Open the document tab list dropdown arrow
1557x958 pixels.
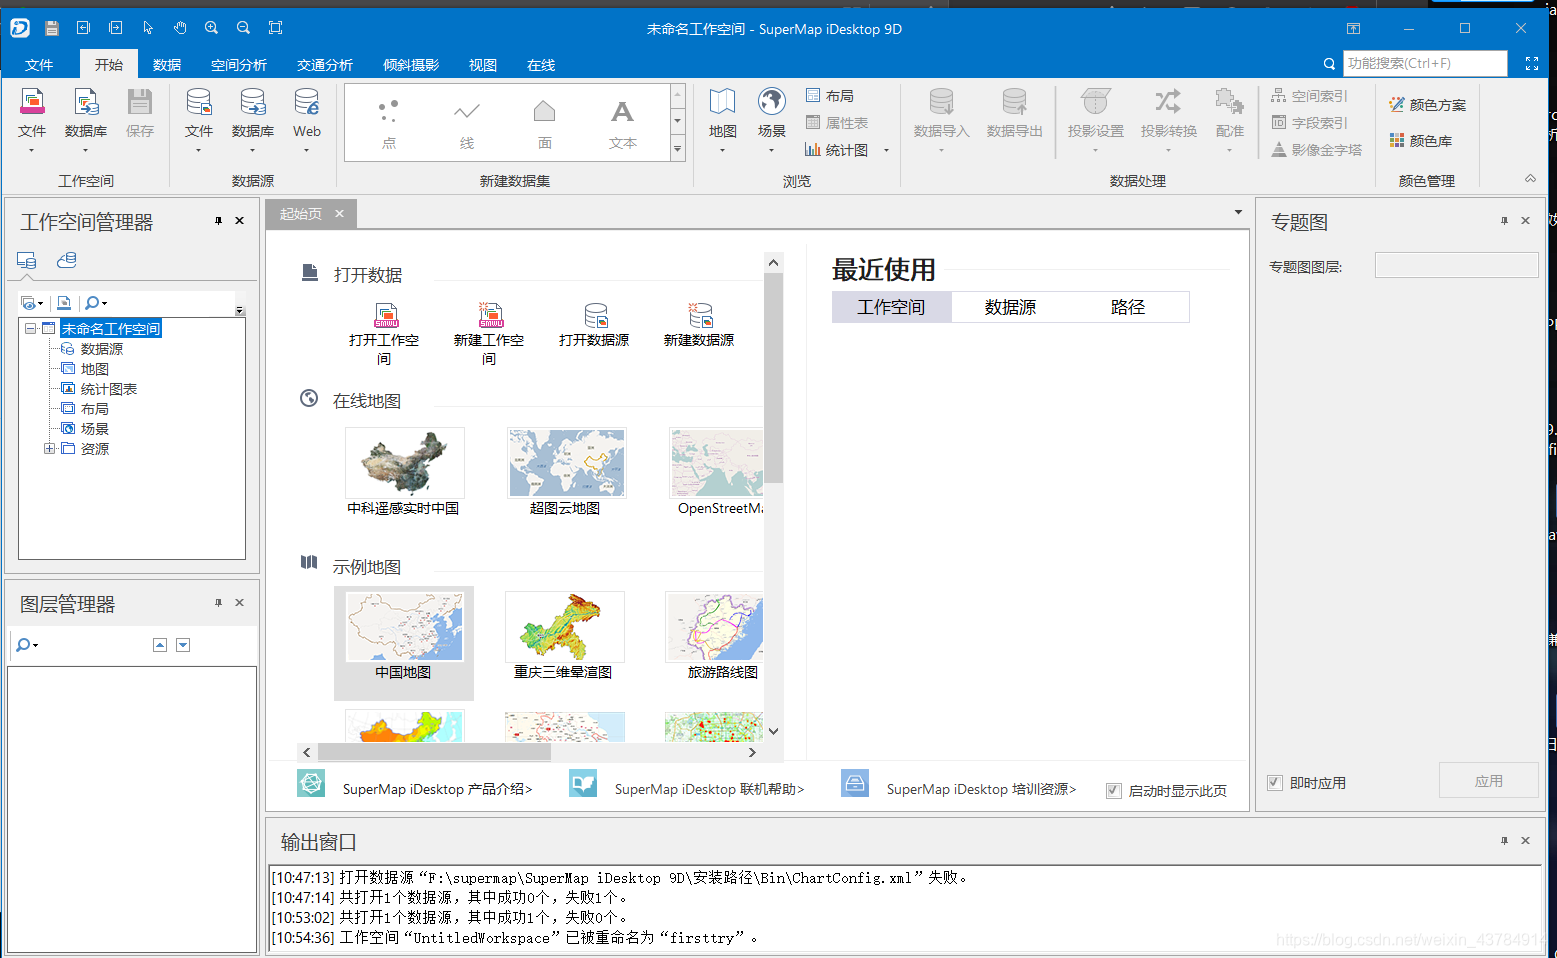coord(1238,212)
